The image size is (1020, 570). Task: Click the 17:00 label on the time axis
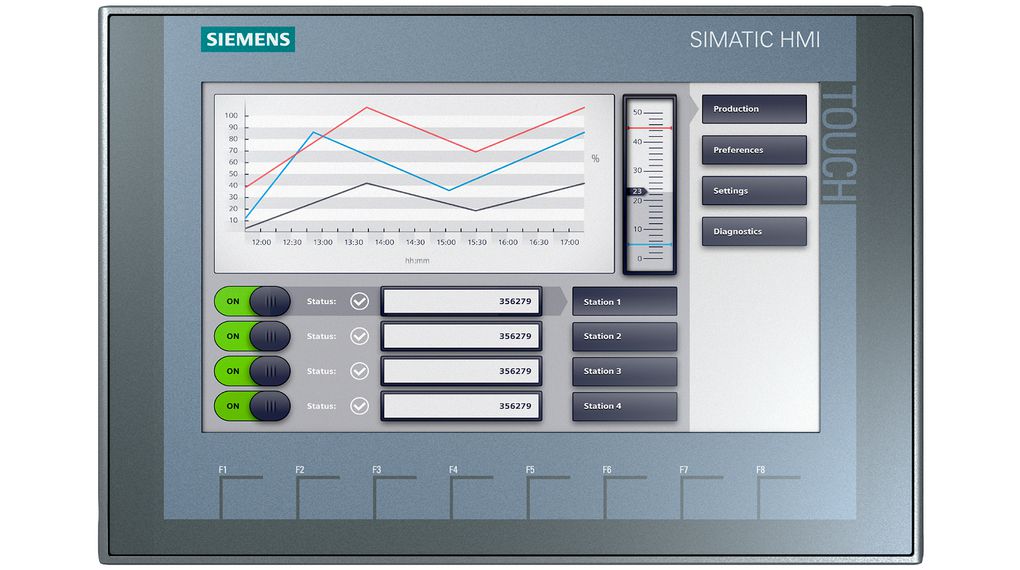[570, 242]
